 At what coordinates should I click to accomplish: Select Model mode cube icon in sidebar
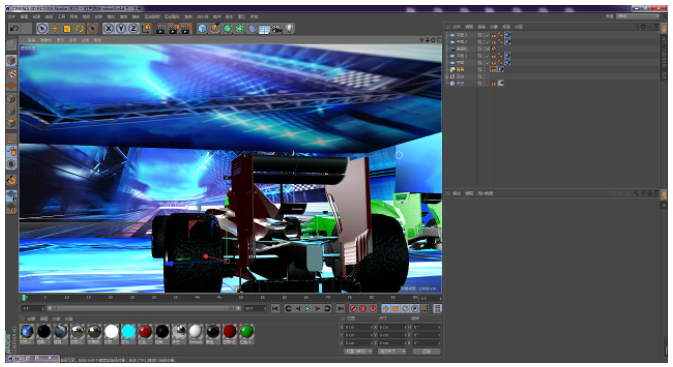[x=12, y=61]
